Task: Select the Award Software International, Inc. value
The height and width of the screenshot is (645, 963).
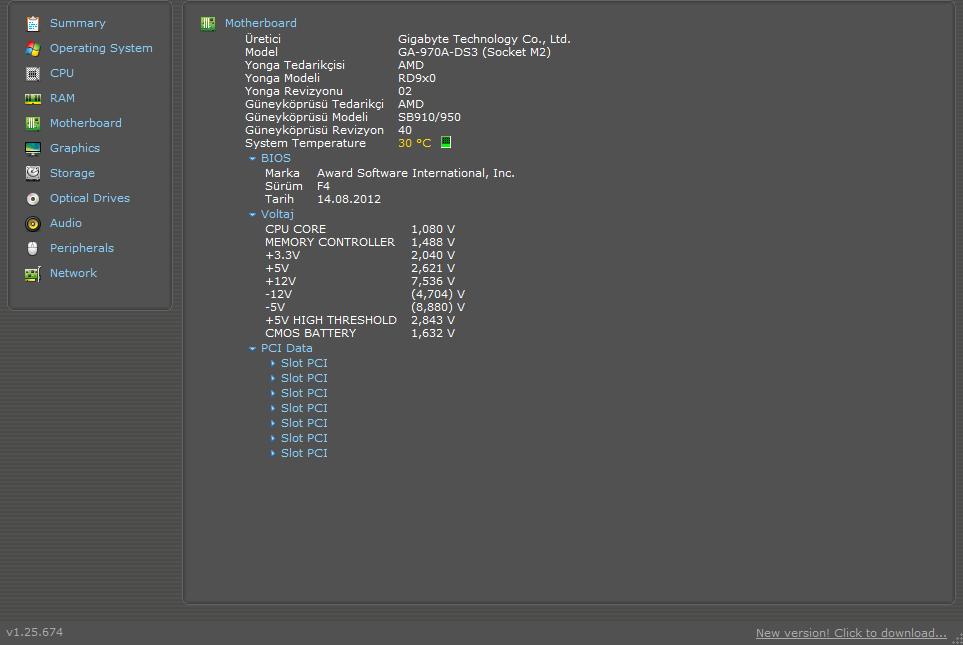Action: pyautogui.click(x=416, y=173)
